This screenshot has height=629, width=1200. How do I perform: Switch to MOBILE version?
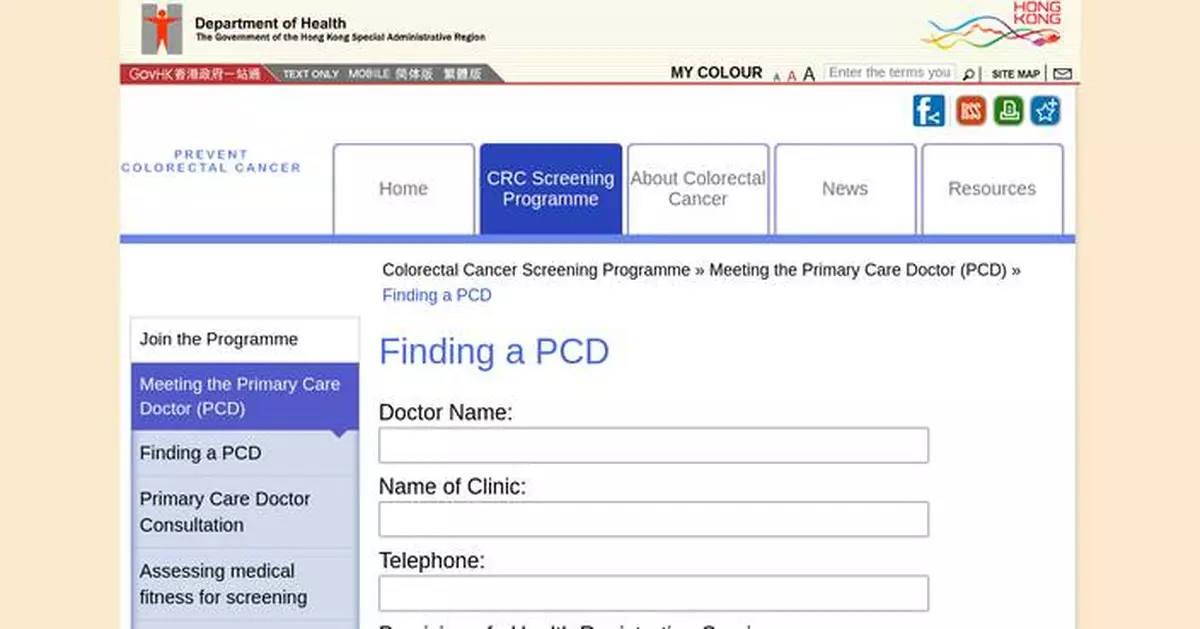point(366,73)
